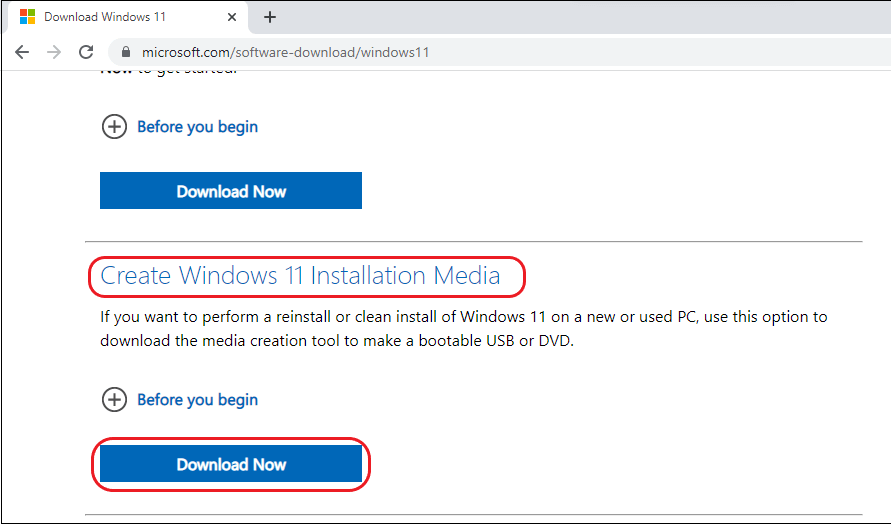Select the Download Windows 11 tab

(x=127, y=17)
